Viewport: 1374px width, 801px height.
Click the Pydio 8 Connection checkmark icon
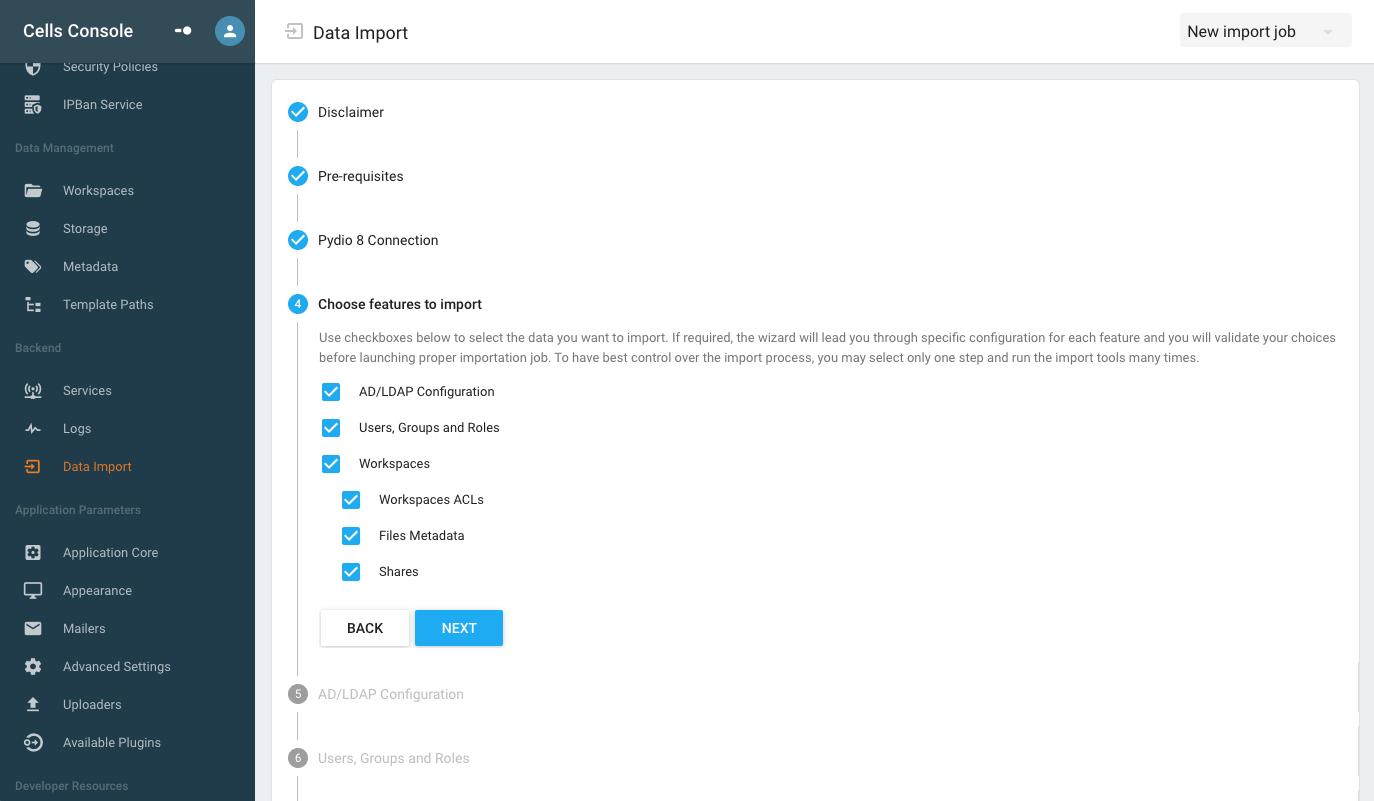tap(298, 240)
